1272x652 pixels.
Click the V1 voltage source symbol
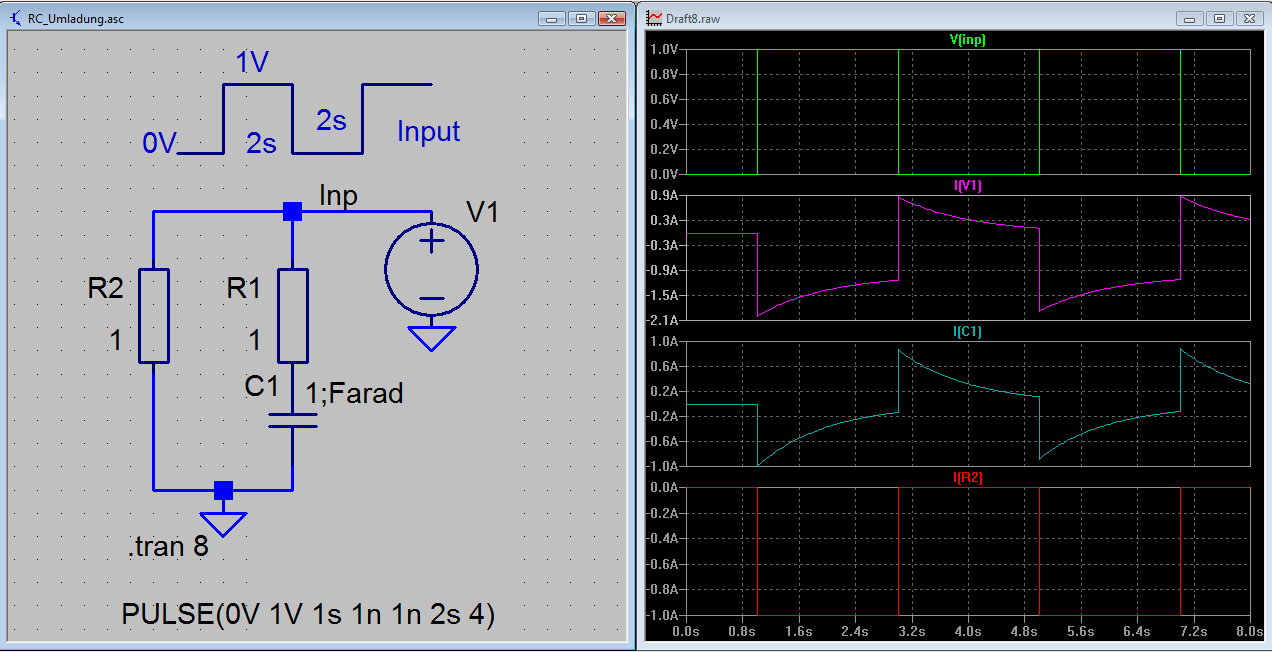[x=432, y=268]
